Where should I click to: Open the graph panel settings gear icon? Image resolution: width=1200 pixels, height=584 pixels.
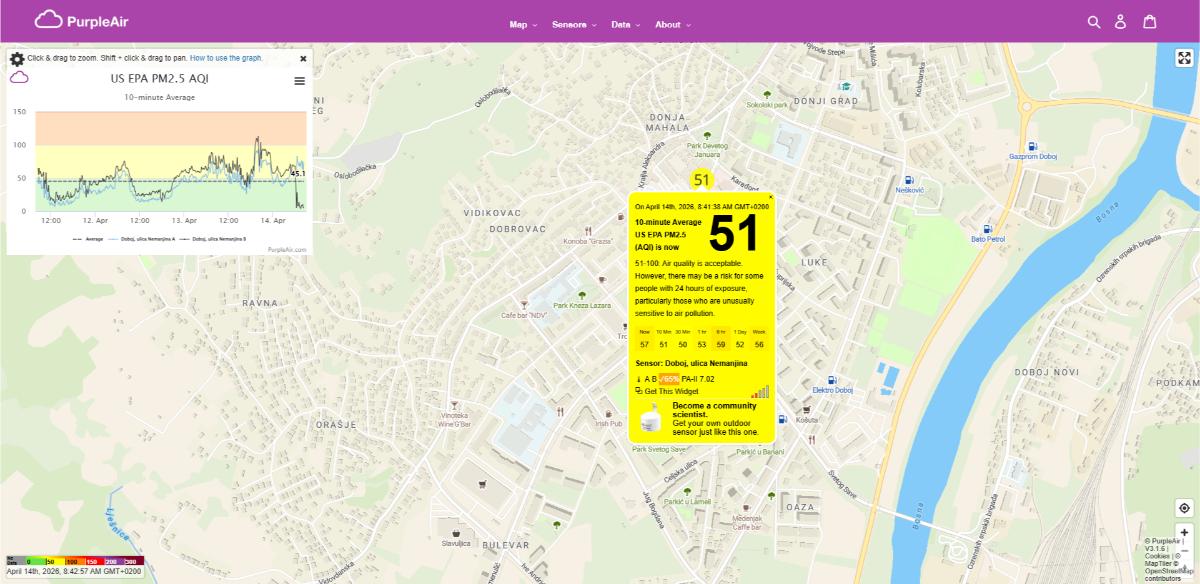[15, 58]
